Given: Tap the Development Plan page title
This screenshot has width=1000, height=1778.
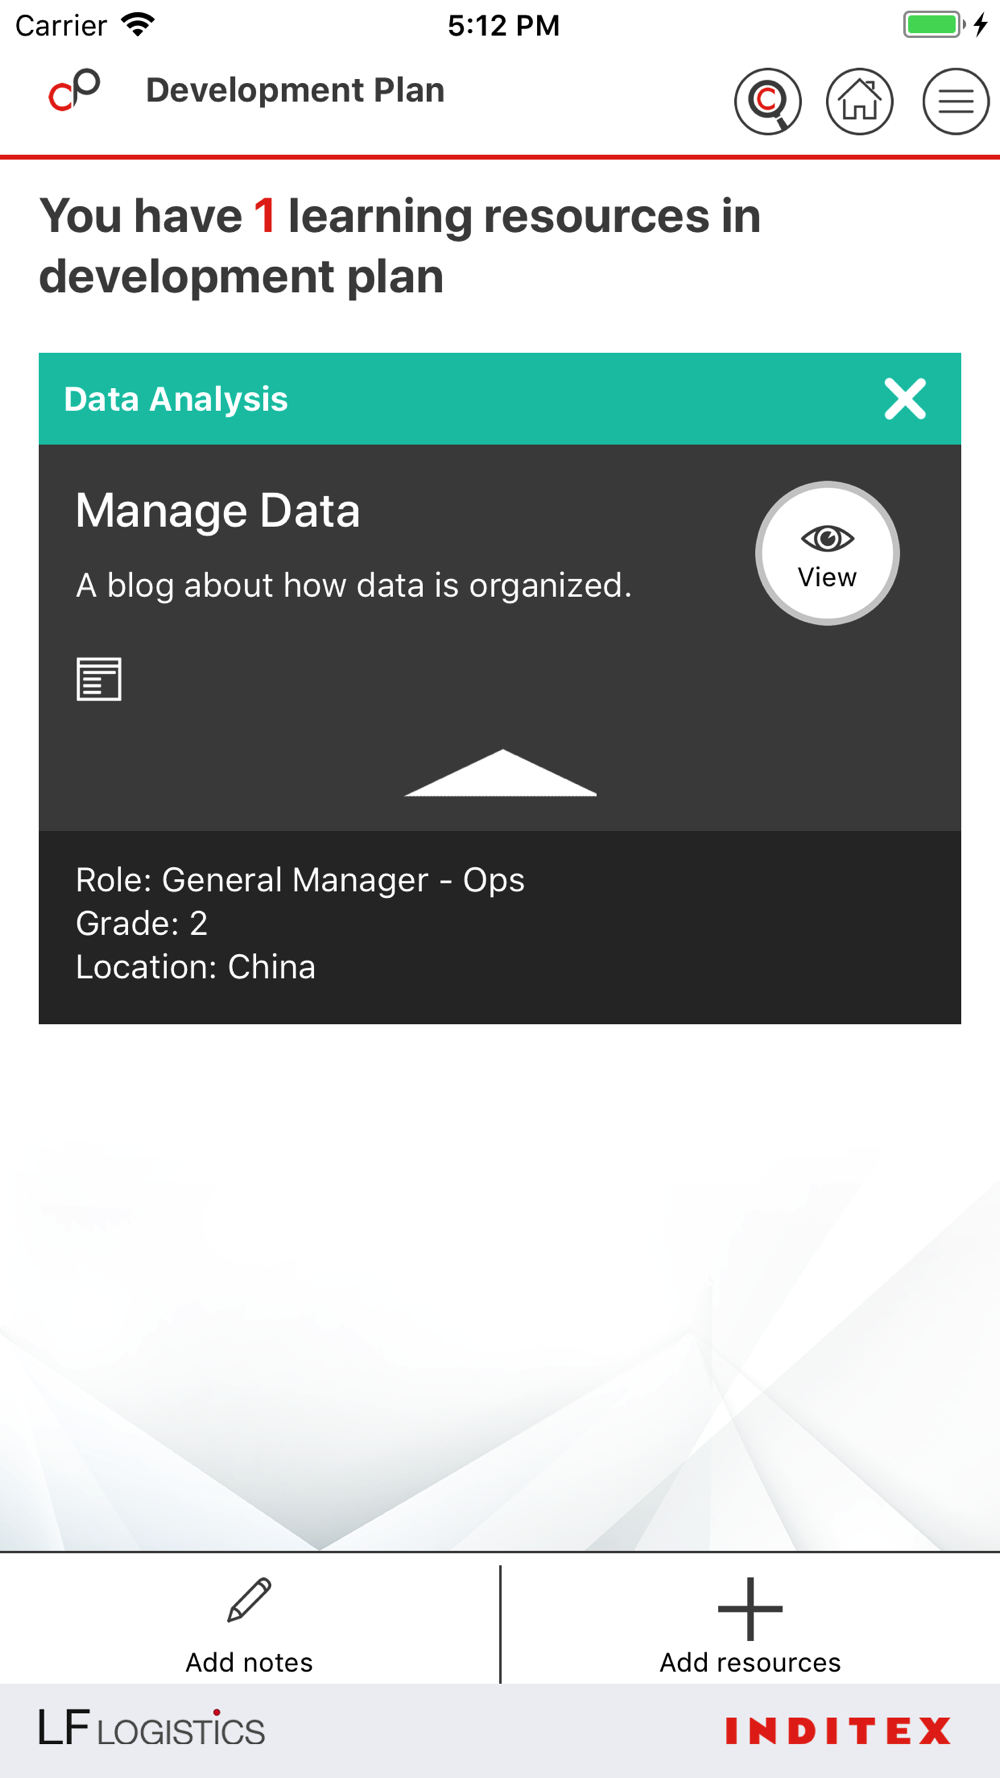Looking at the screenshot, I should pos(295,90).
